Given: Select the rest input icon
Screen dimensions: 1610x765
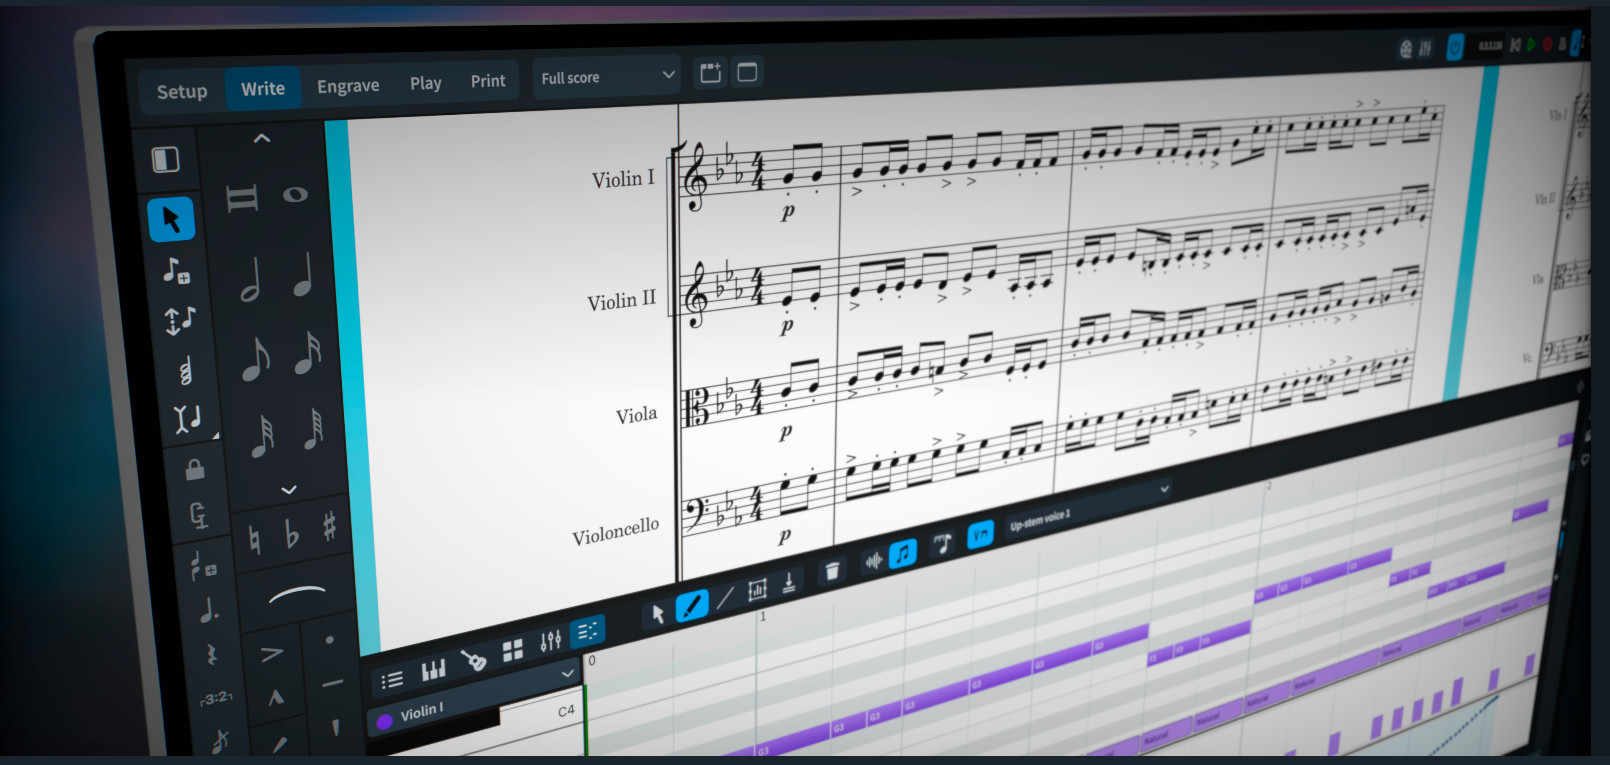Looking at the screenshot, I should (x=212, y=655).
